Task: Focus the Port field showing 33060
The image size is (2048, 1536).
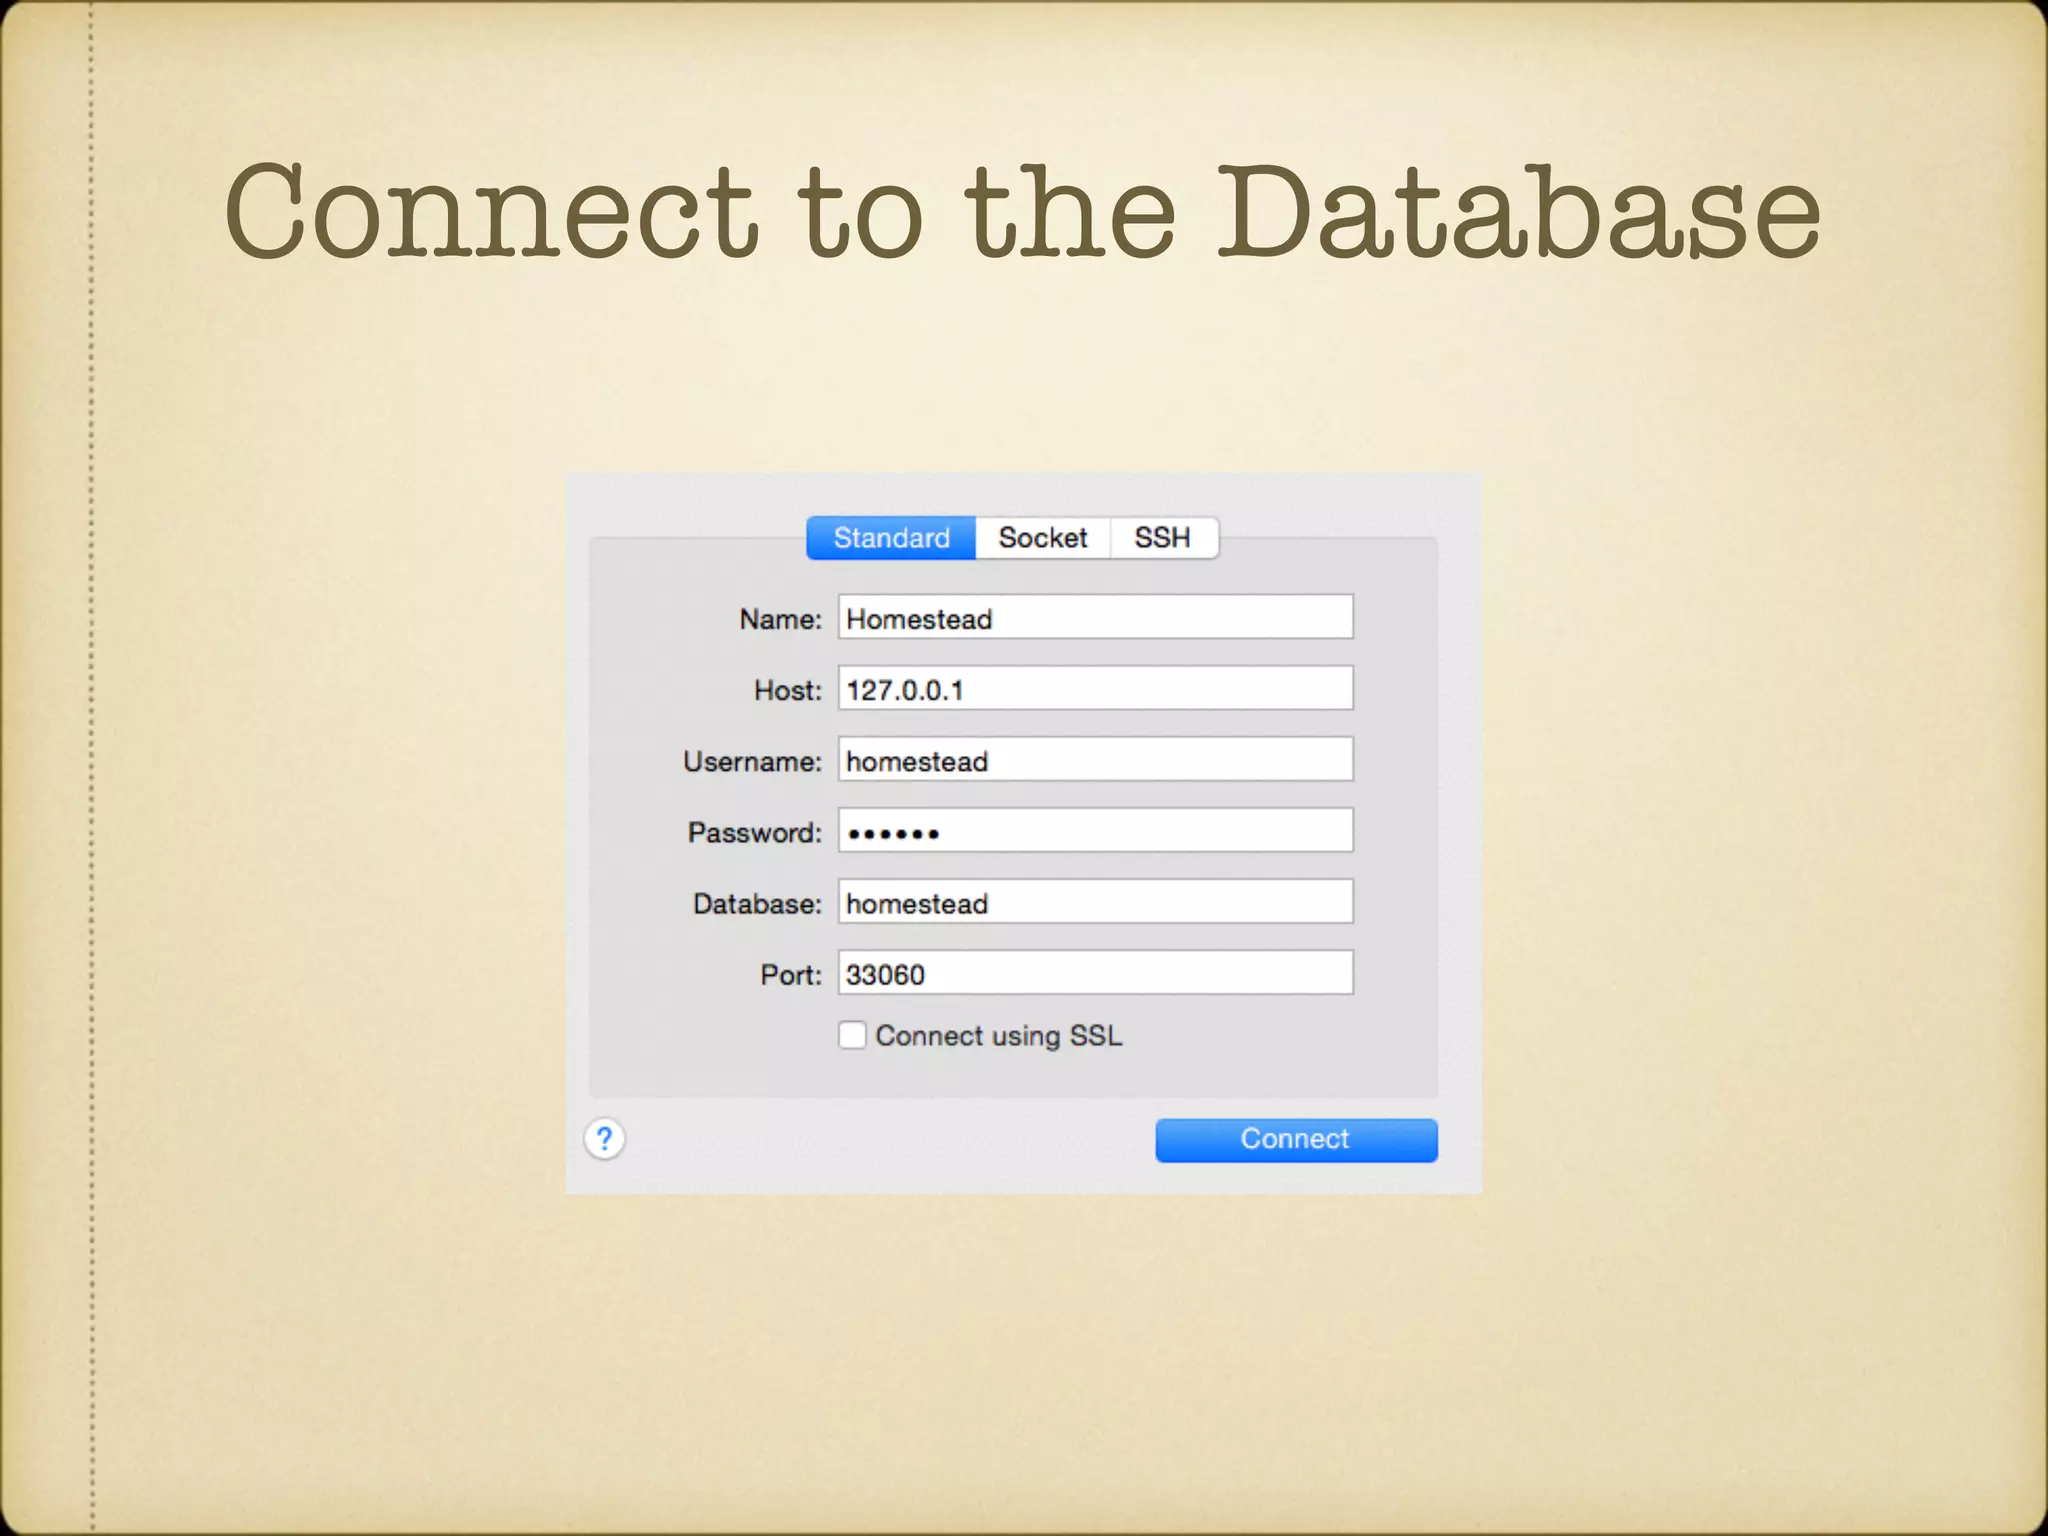Action: [x=1095, y=972]
